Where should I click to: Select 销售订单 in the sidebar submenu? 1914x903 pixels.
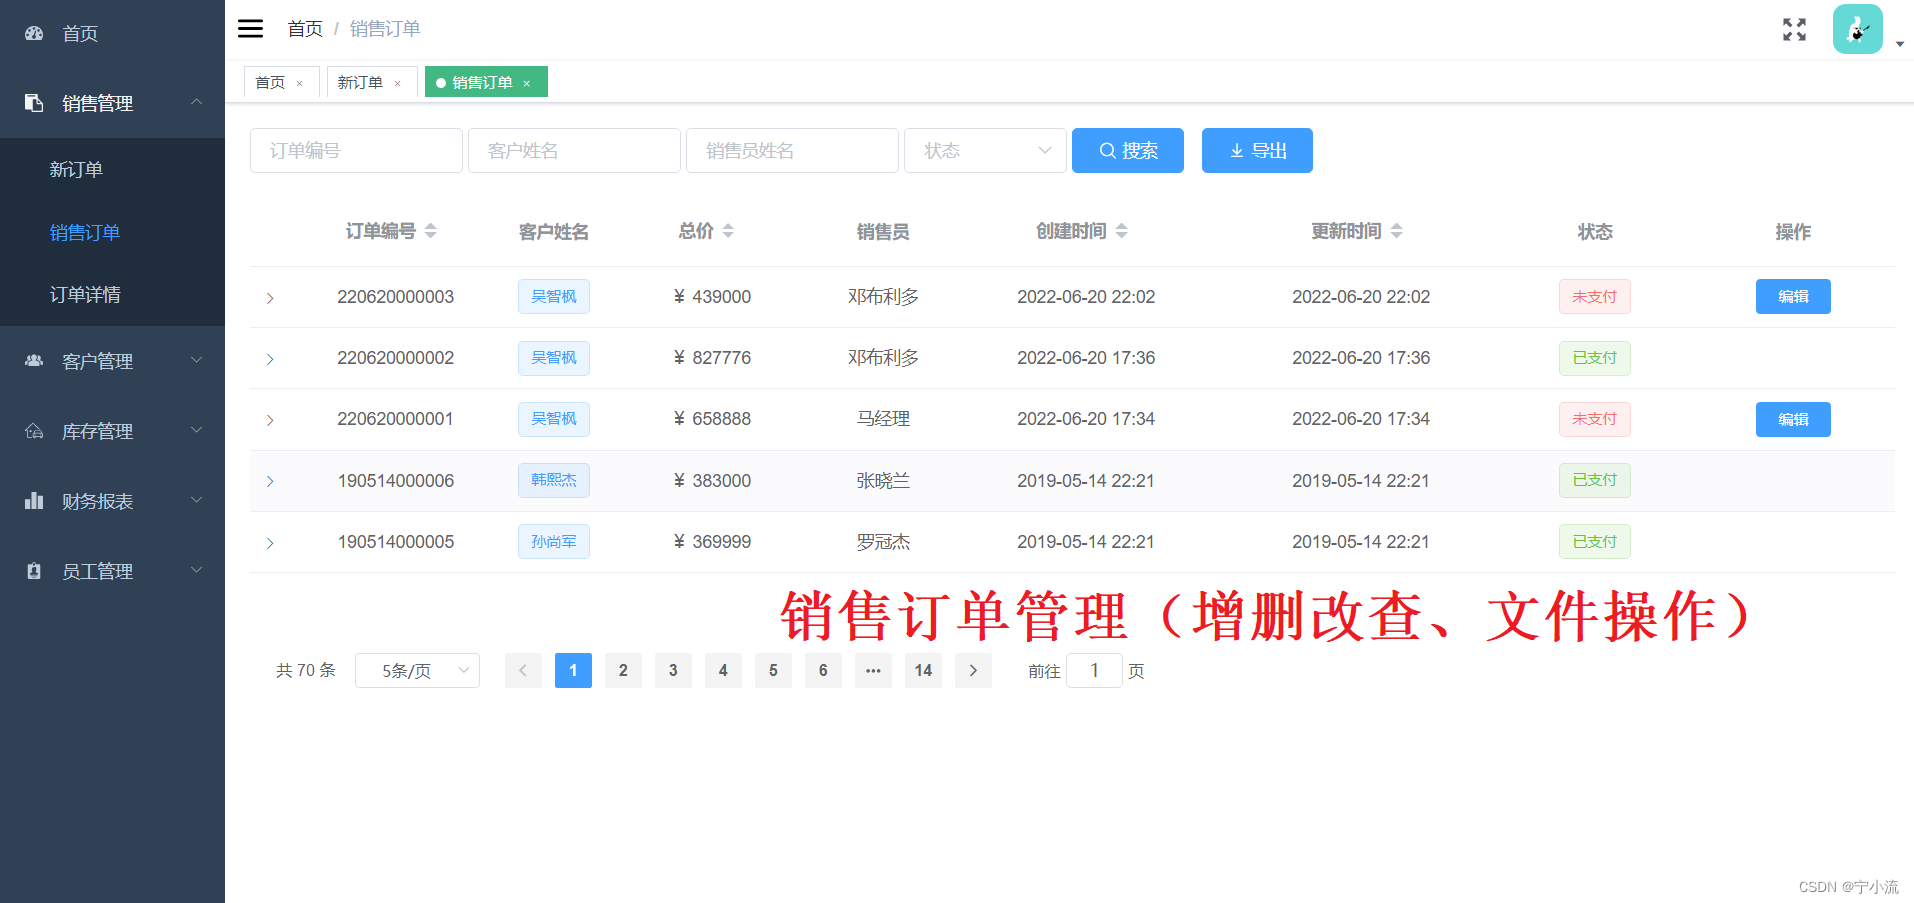tap(112, 232)
